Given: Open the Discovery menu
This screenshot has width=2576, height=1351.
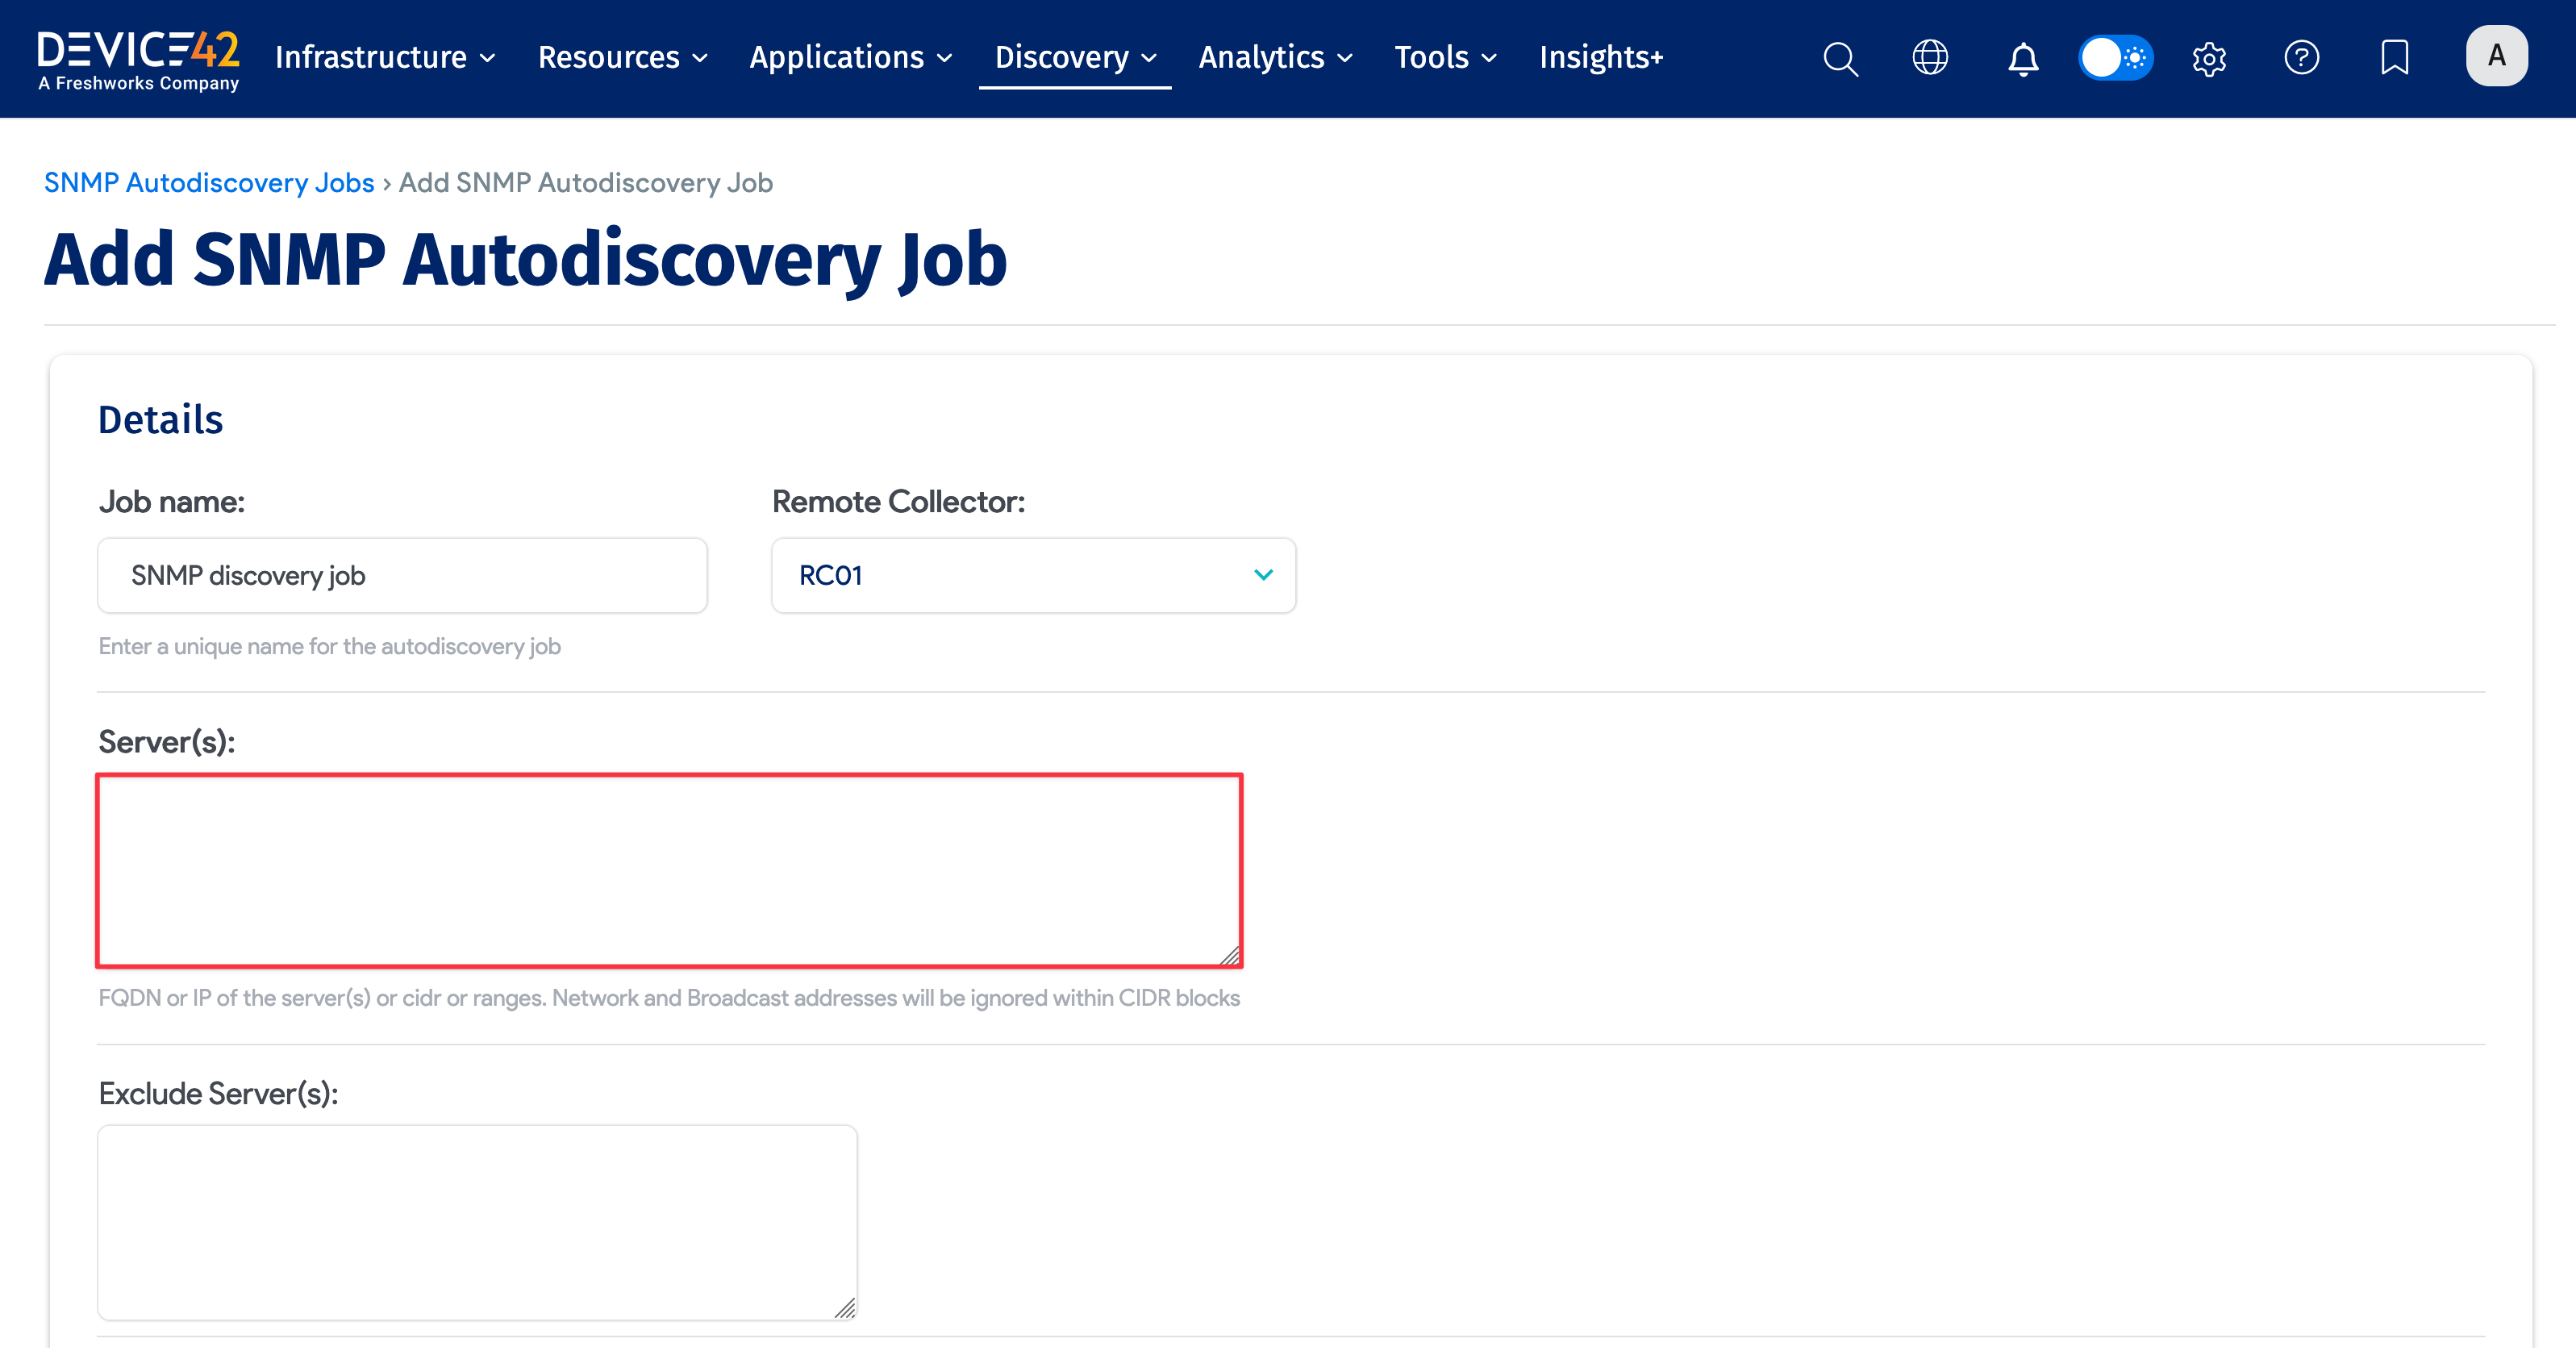Looking at the screenshot, I should 1075,58.
